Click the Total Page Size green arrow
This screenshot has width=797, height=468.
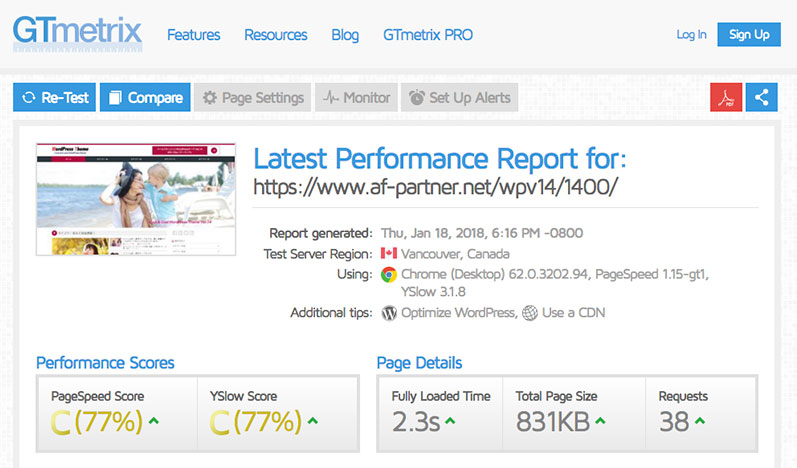600,421
